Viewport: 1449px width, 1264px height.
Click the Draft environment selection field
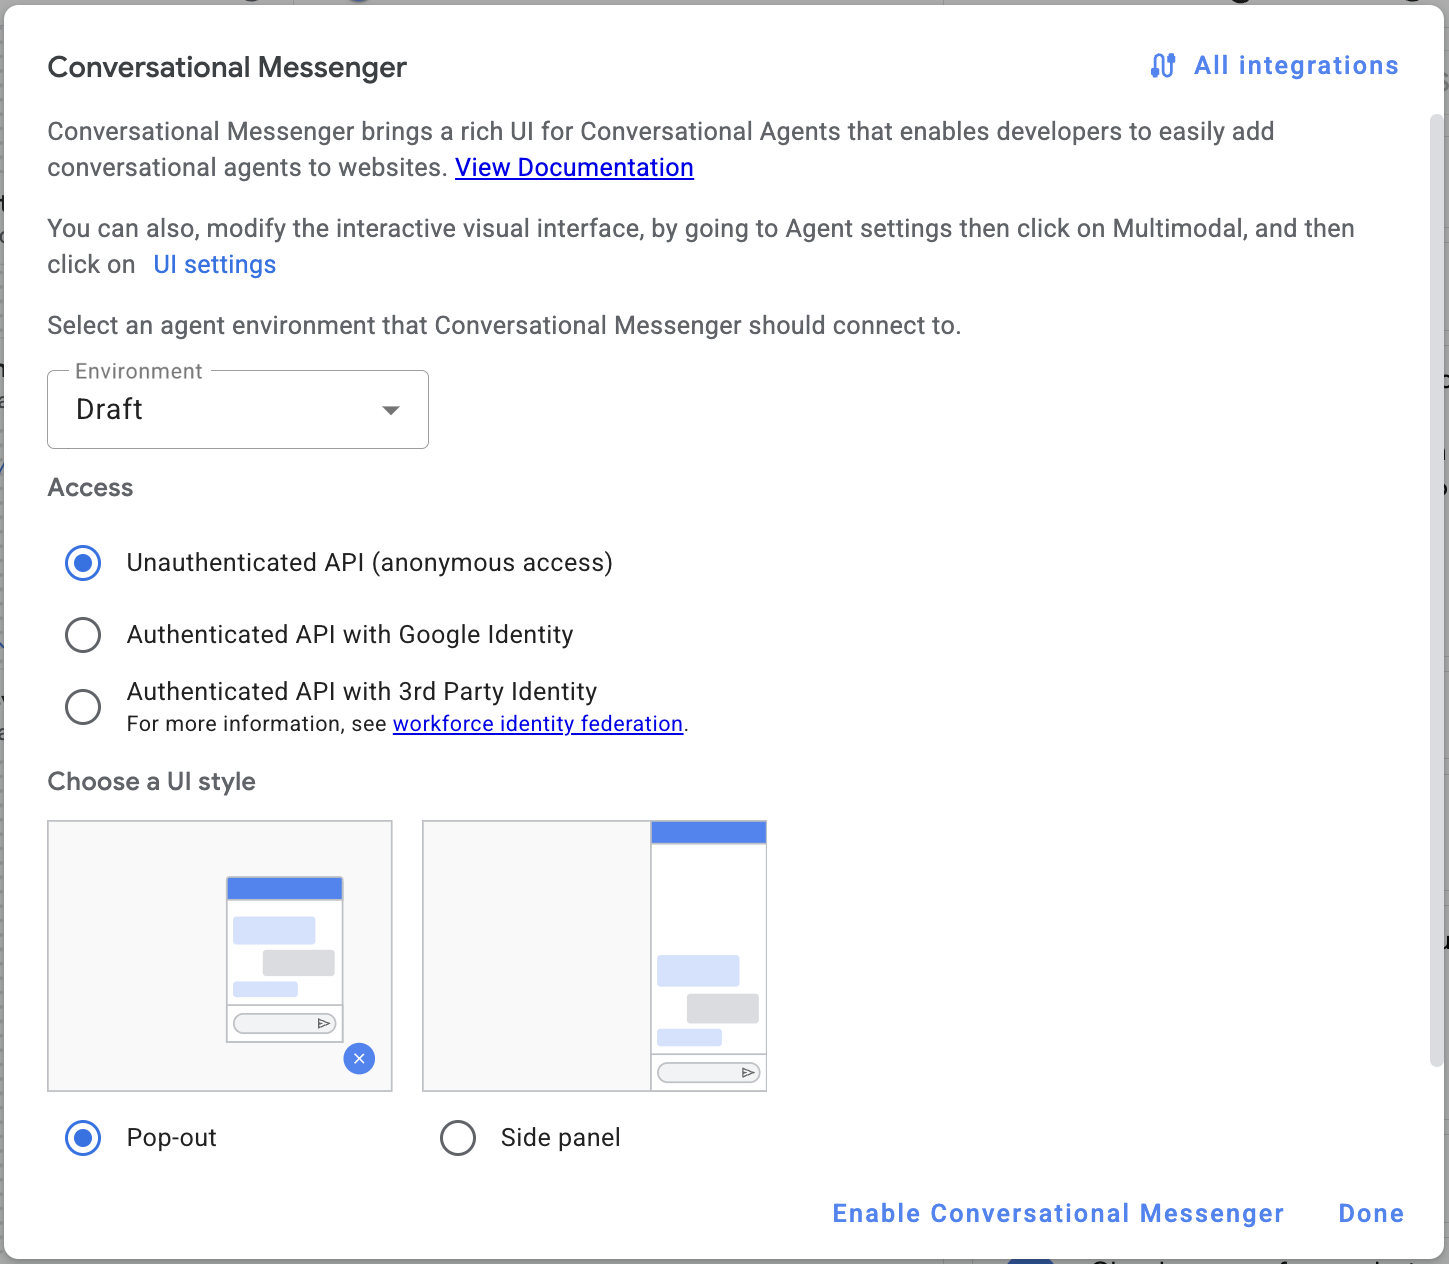[220, 410]
